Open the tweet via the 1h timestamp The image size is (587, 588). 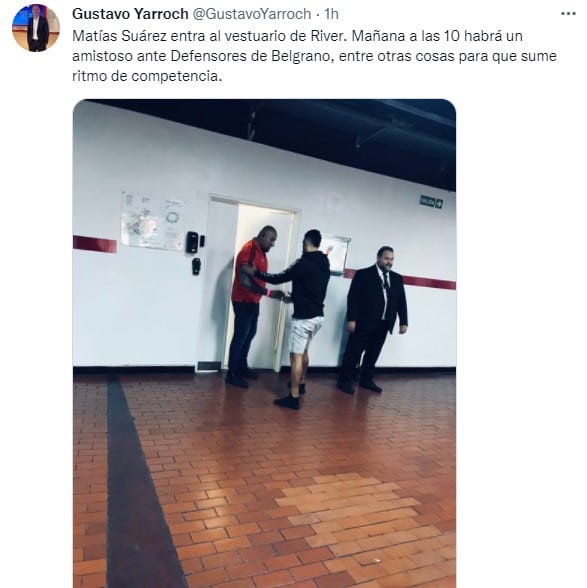pyautogui.click(x=332, y=14)
